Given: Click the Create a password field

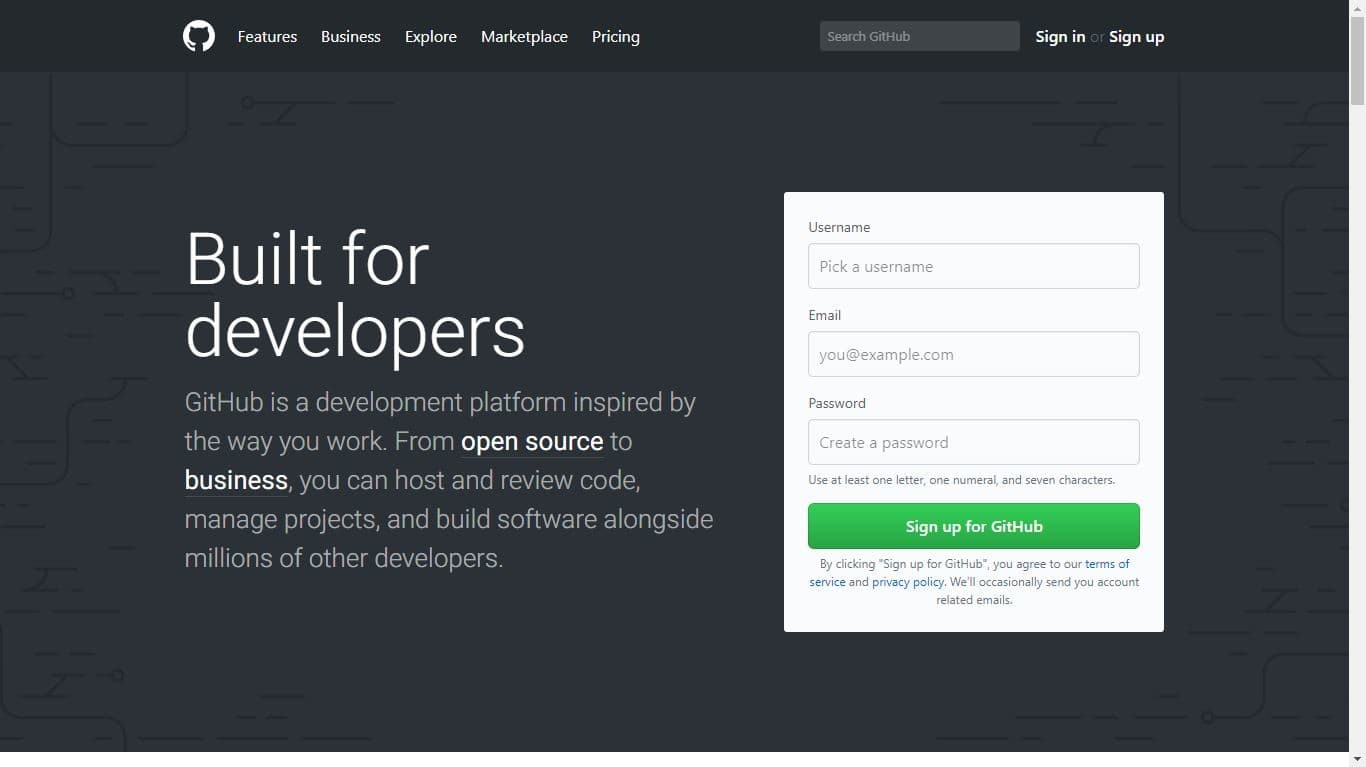Looking at the screenshot, I should (x=973, y=442).
